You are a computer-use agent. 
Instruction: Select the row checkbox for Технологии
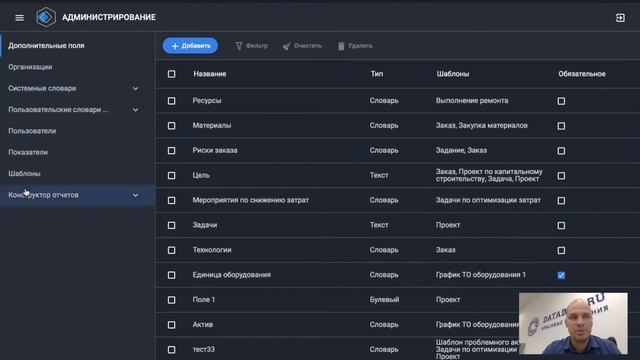171,250
